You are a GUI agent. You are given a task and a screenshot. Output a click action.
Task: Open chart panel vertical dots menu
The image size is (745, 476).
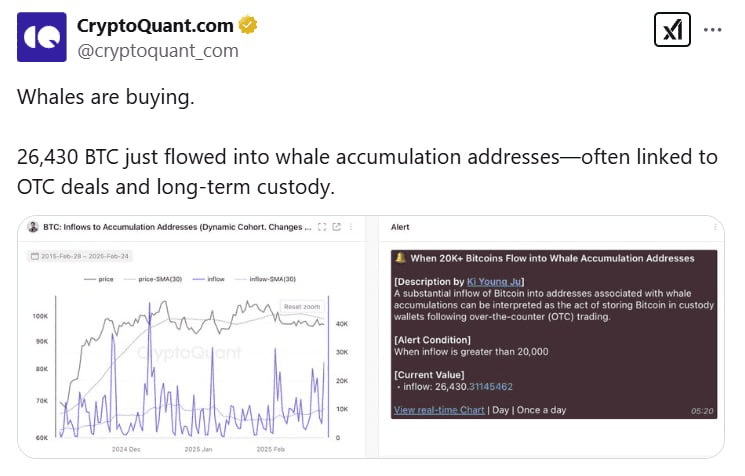click(351, 227)
